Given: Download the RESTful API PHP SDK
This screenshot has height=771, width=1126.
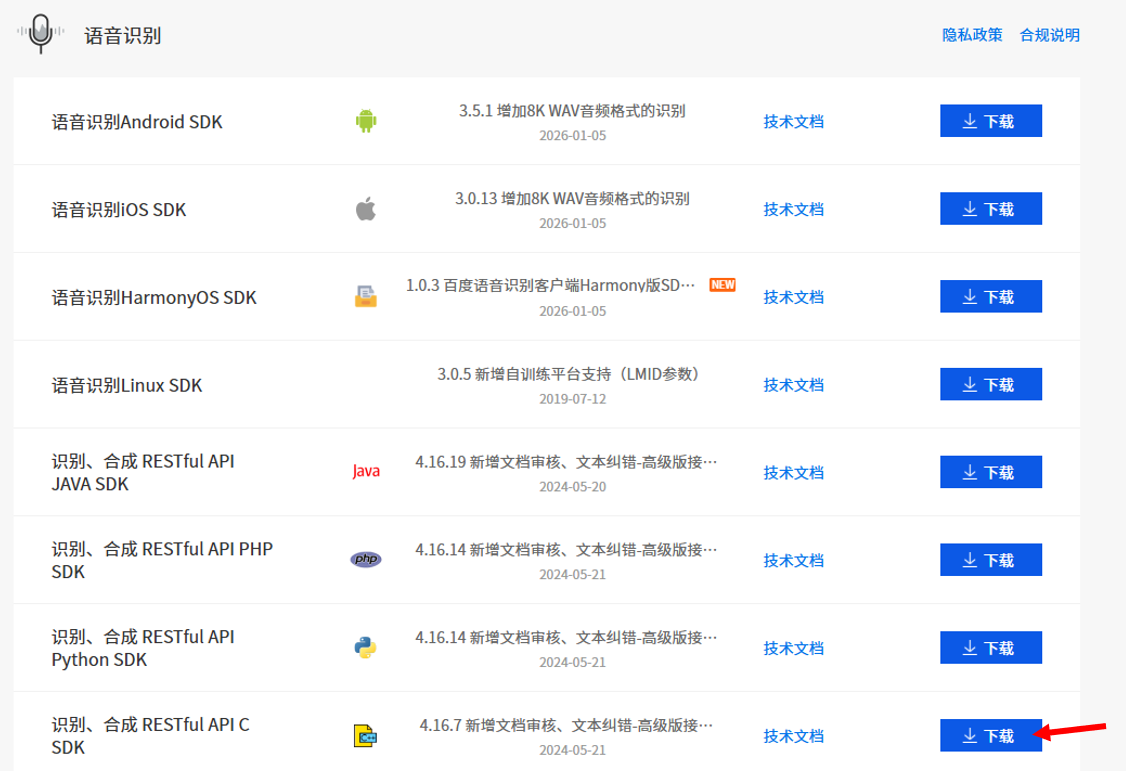Looking at the screenshot, I should click(x=990, y=559).
